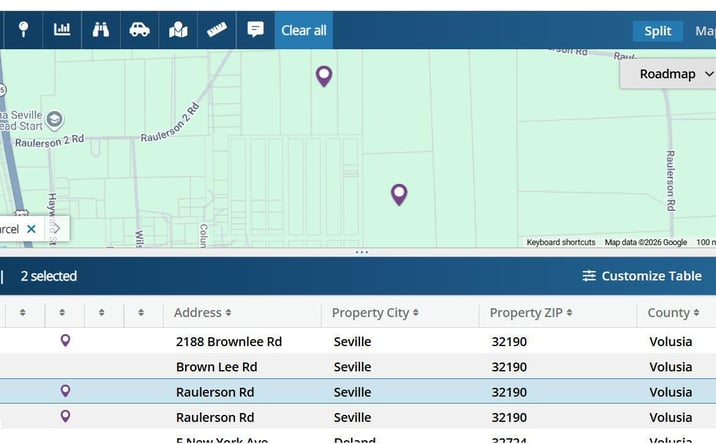Click Clear all in the toolbar
Viewport: 716px width, 444px height.
tap(304, 30)
